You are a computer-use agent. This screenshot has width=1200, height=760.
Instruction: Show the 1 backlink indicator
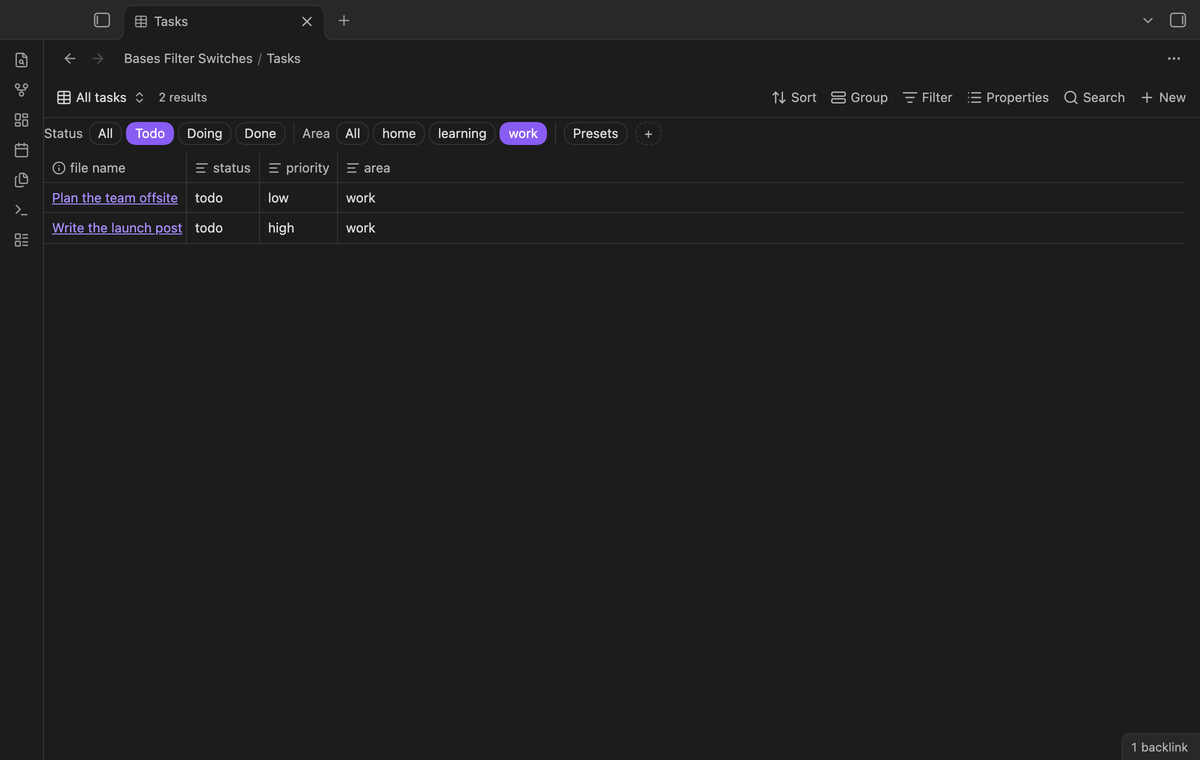click(1160, 747)
